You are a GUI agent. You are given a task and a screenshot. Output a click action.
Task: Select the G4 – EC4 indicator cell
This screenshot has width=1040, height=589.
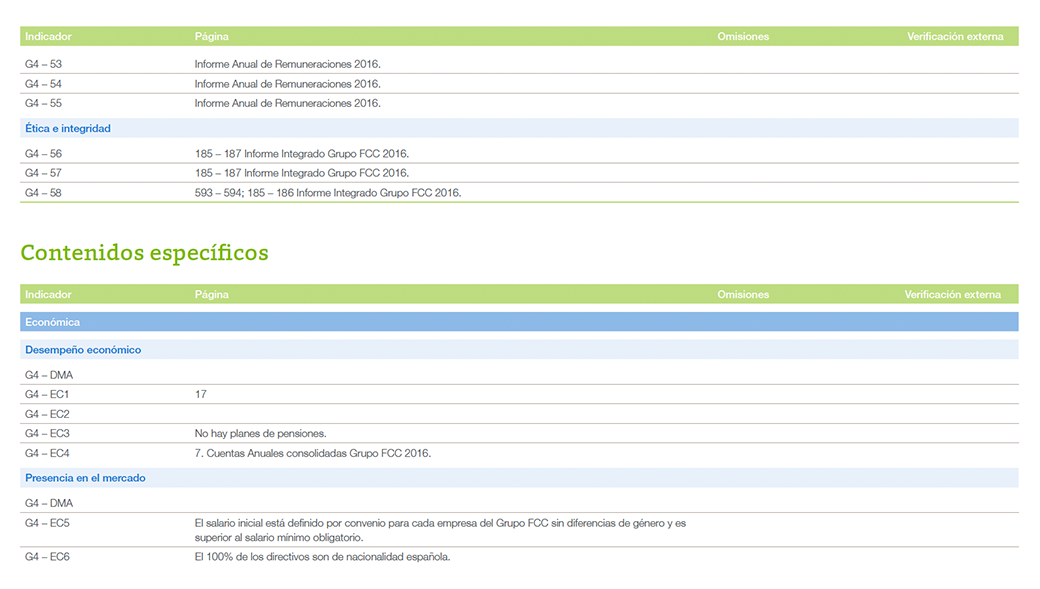click(46, 454)
